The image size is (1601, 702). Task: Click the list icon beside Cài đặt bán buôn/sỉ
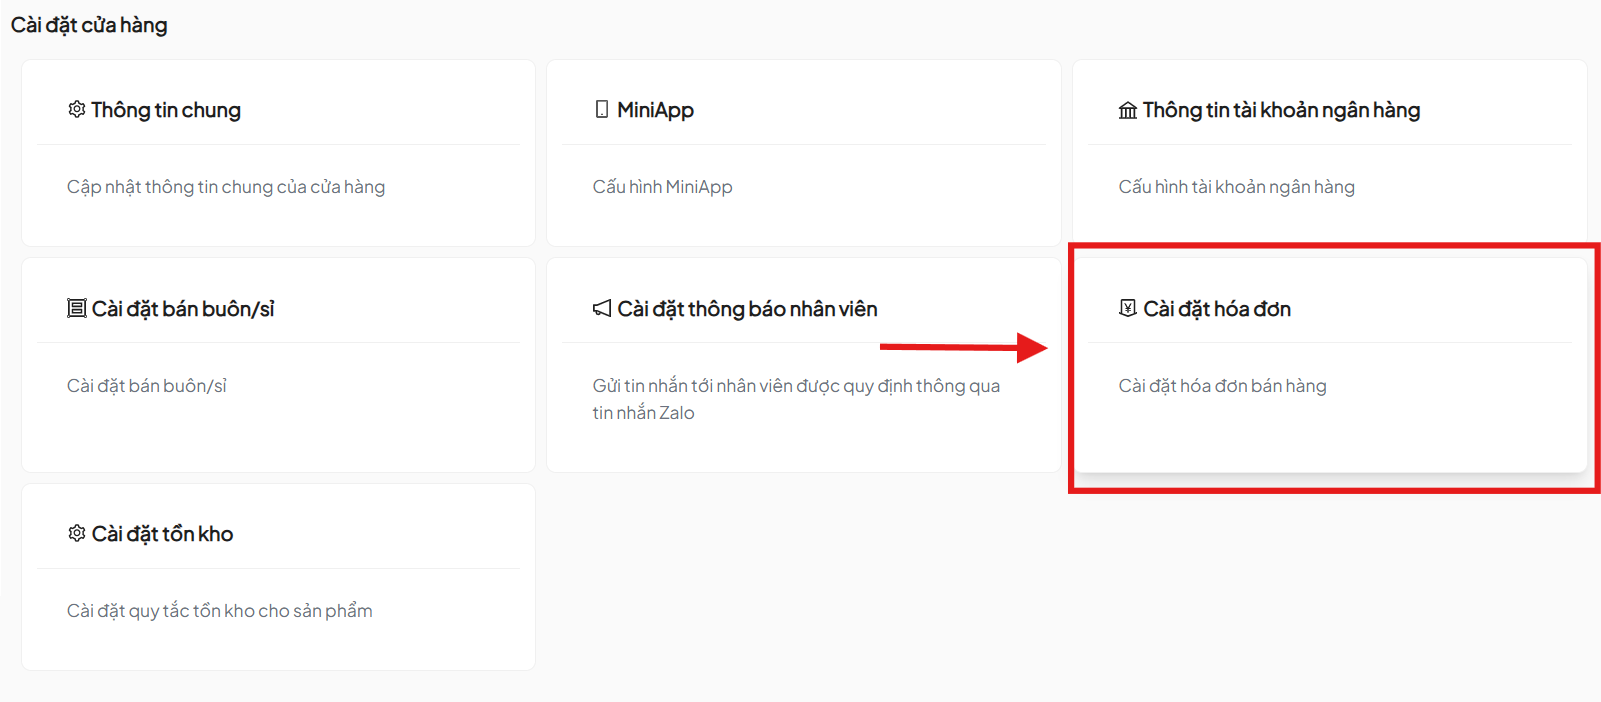point(76,308)
